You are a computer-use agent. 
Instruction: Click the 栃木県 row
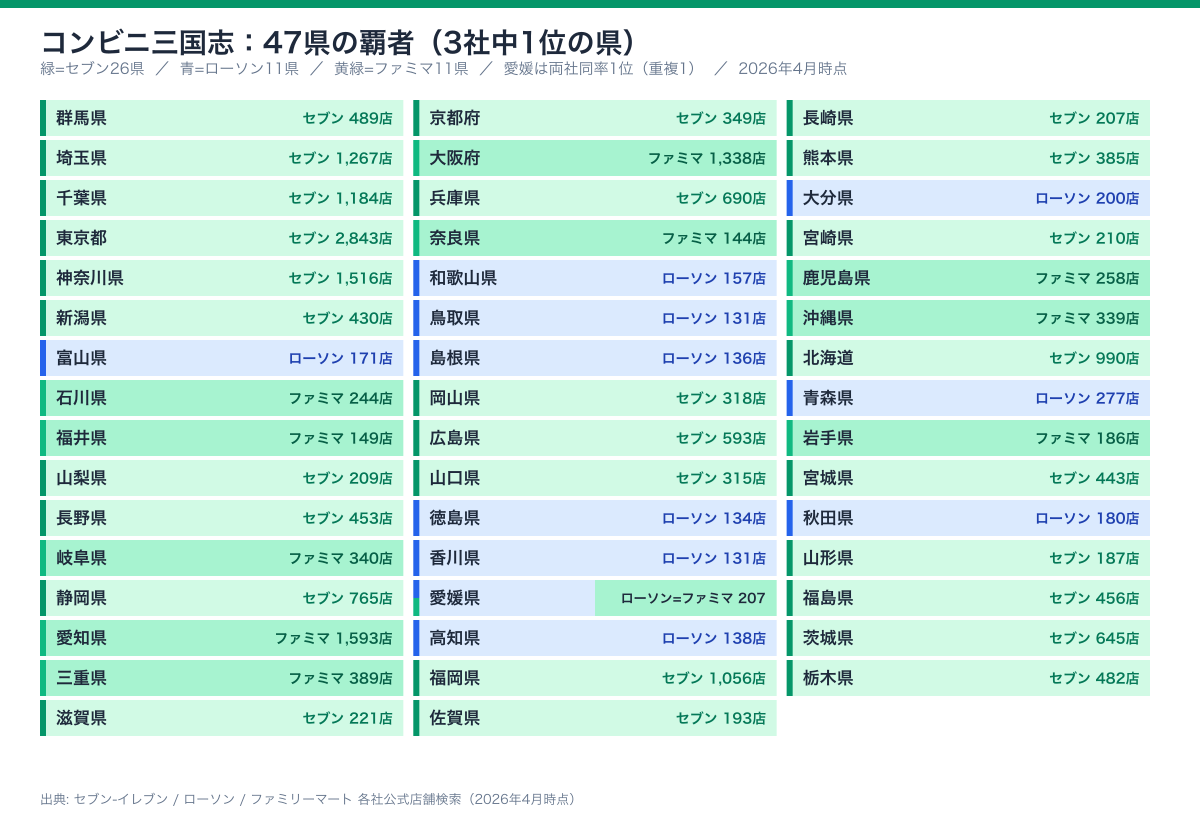[968, 678]
